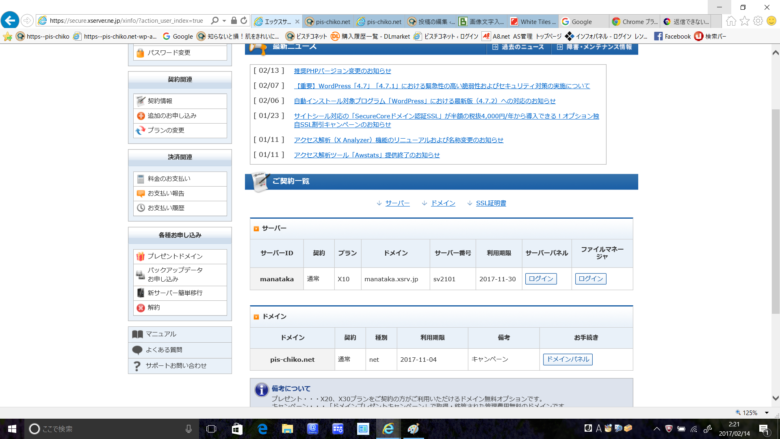Click ログイン button under サーバーパネル

[541, 279]
